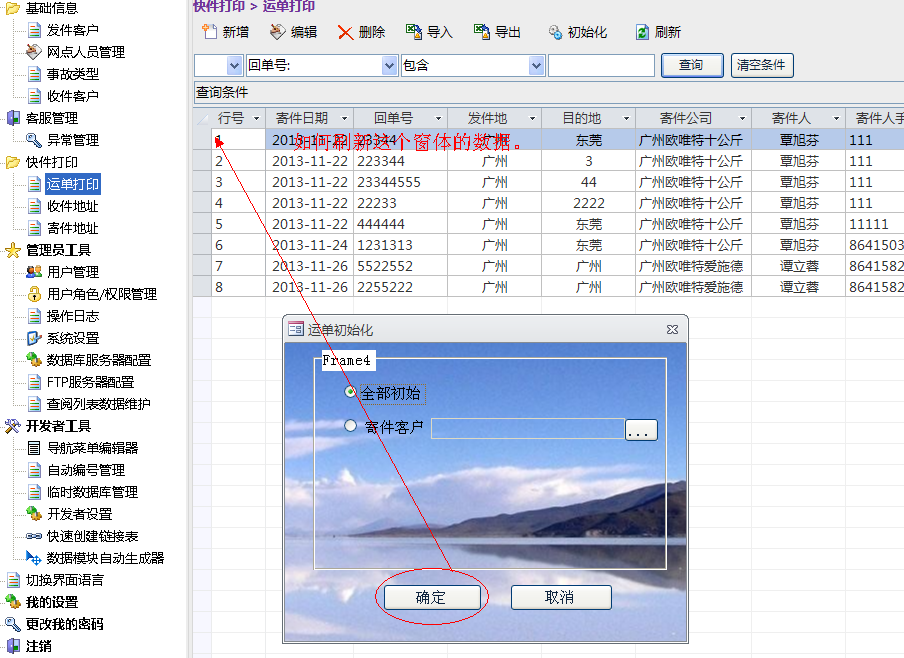Open the 回单号 field dropdown

pos(390,66)
